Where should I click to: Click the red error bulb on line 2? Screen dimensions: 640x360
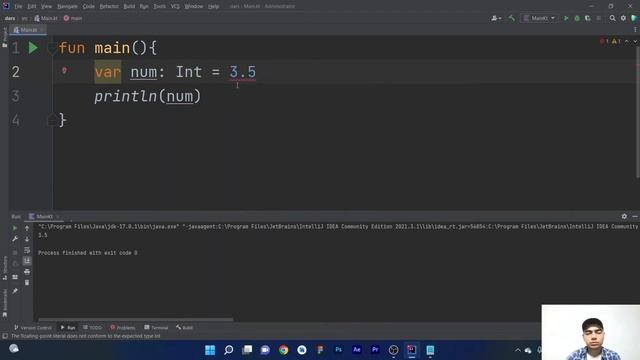(x=64, y=71)
